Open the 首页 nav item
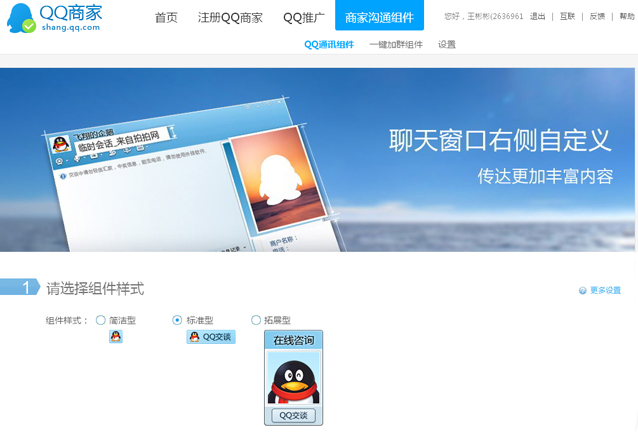Screen dimensions: 638x432 tap(166, 17)
